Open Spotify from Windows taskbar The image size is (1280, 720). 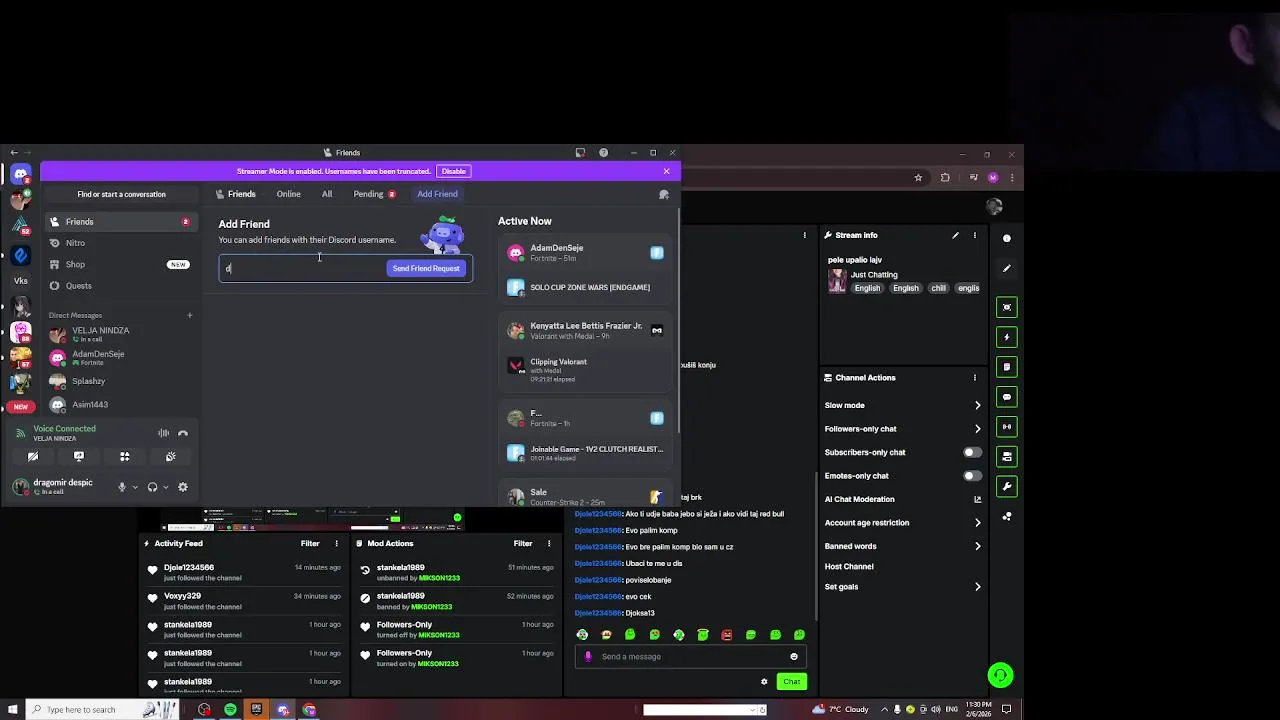(x=230, y=710)
